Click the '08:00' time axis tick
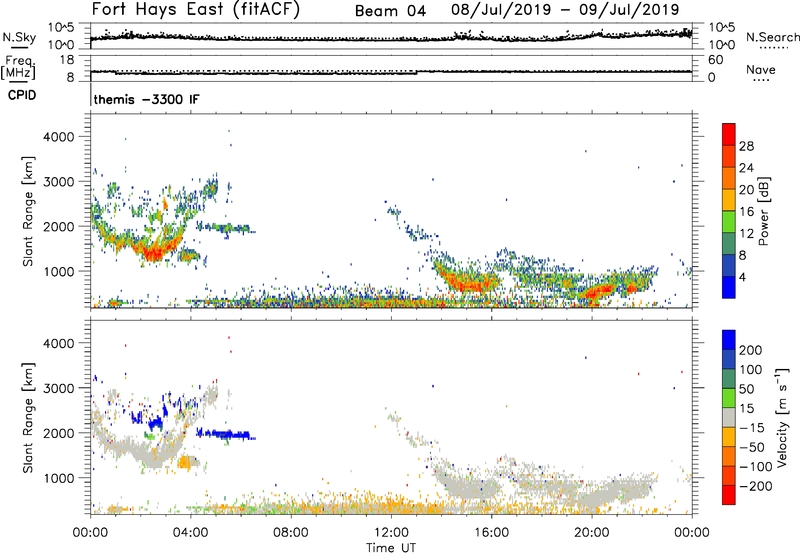 (291, 533)
